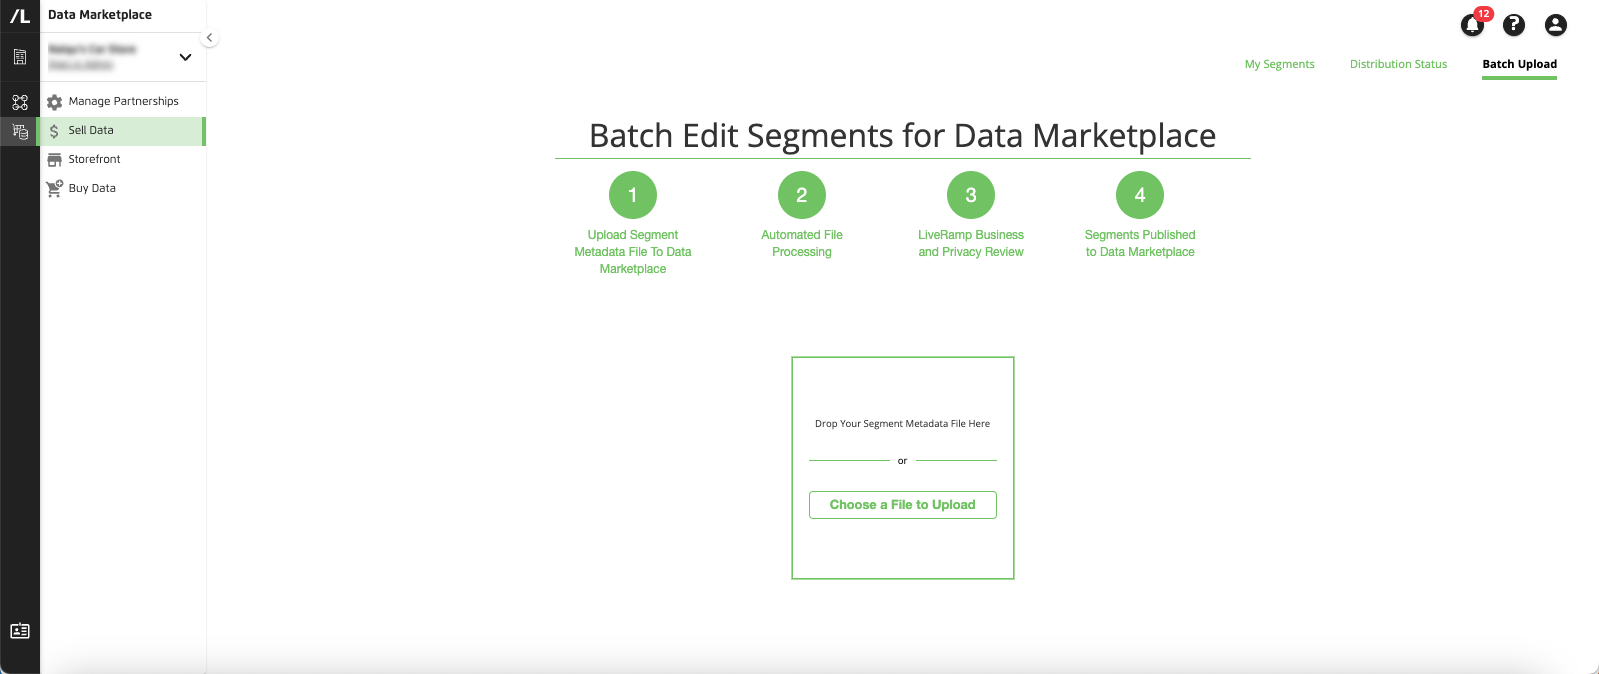Click the step 3 circle

(971, 195)
